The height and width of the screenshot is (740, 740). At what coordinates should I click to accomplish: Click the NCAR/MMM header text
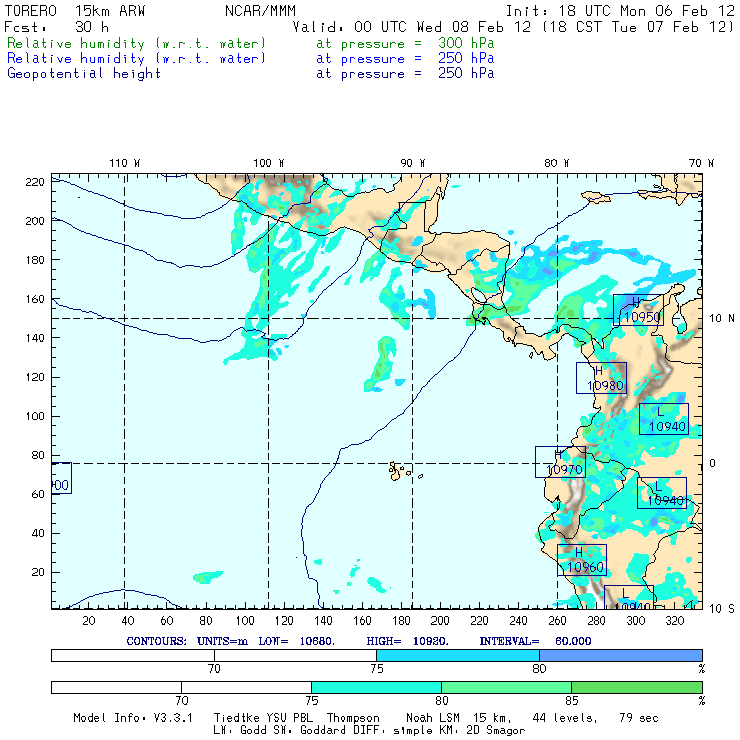[x=260, y=11]
